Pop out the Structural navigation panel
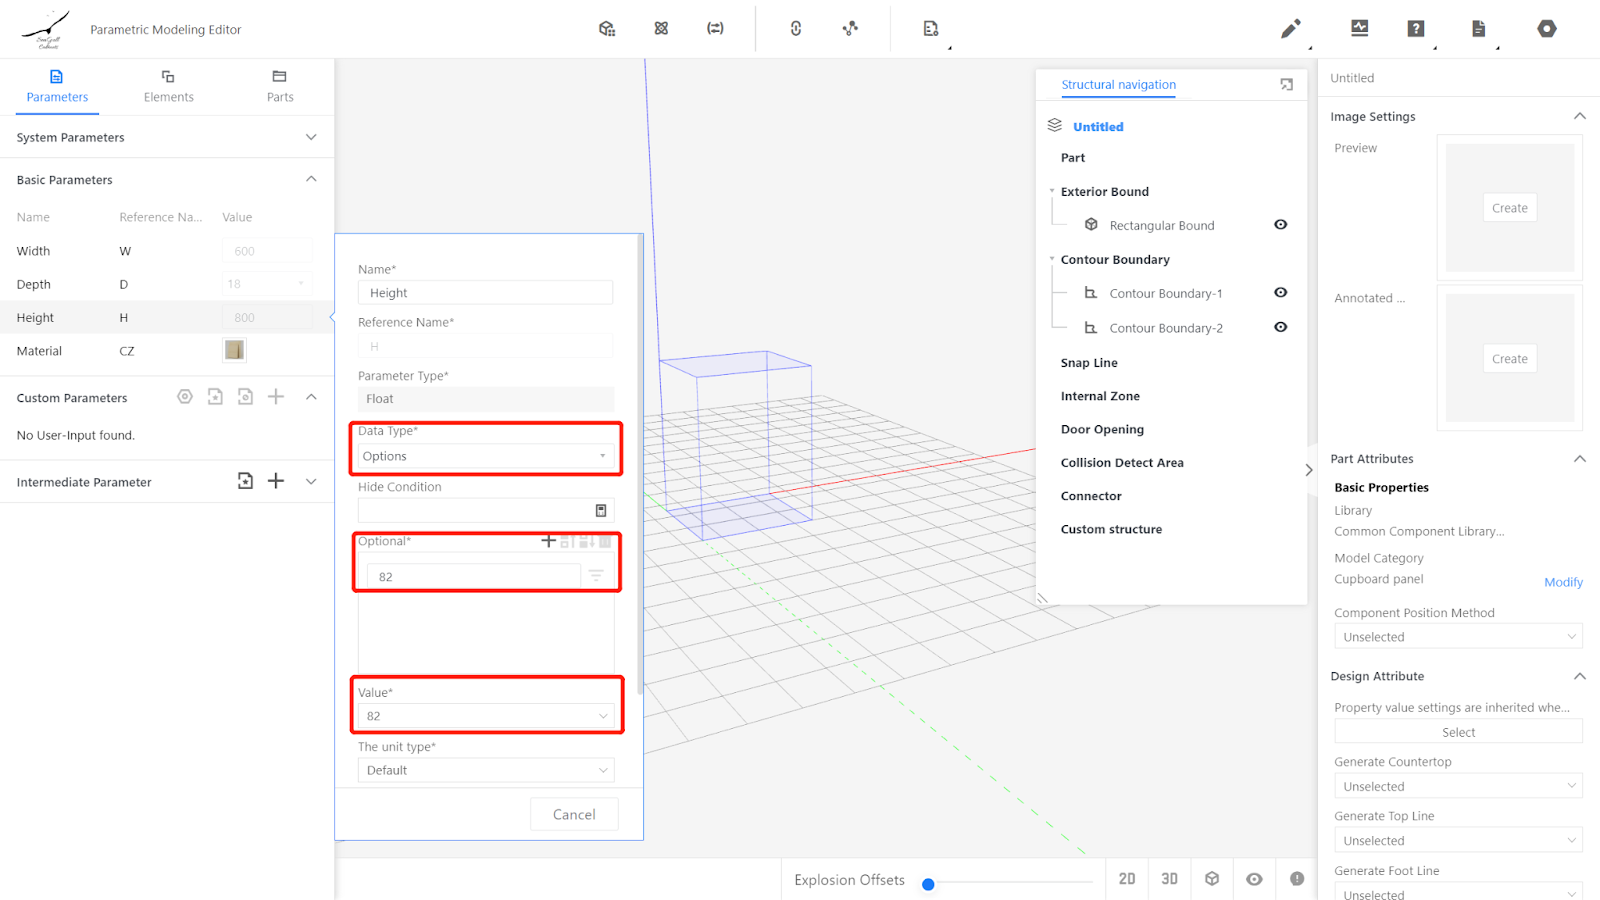 point(1286,85)
